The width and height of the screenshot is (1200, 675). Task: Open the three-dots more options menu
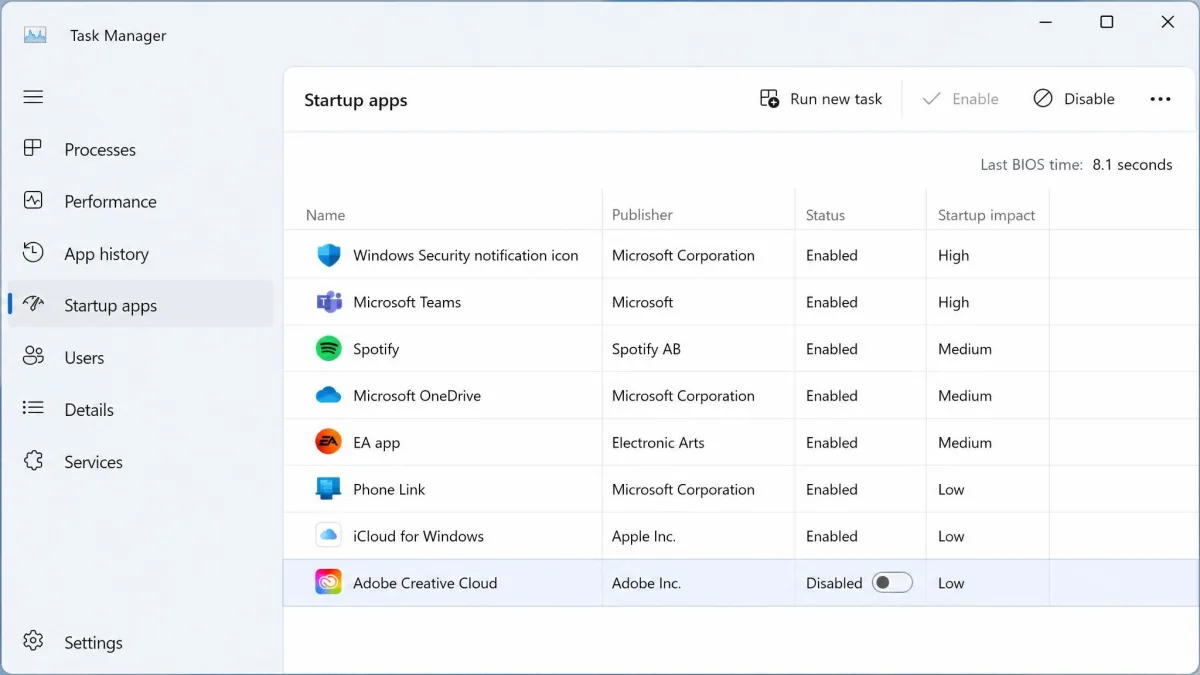(x=1160, y=99)
